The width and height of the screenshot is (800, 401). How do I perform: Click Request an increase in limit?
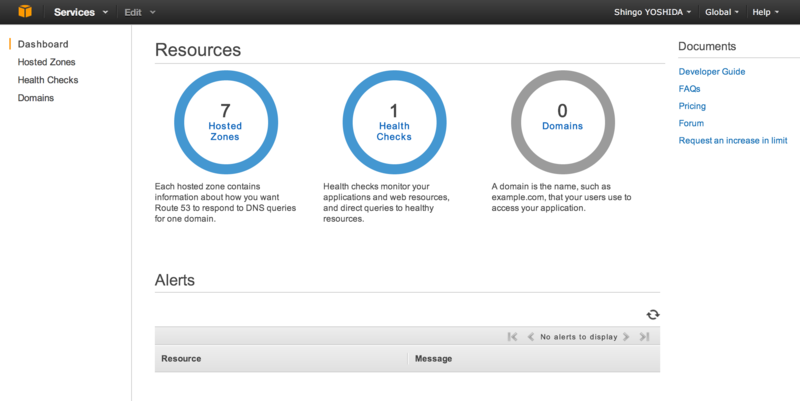(733, 140)
